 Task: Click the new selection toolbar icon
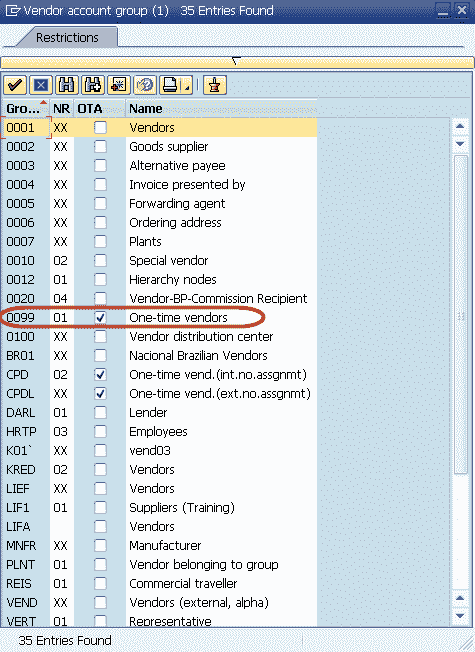[119, 85]
